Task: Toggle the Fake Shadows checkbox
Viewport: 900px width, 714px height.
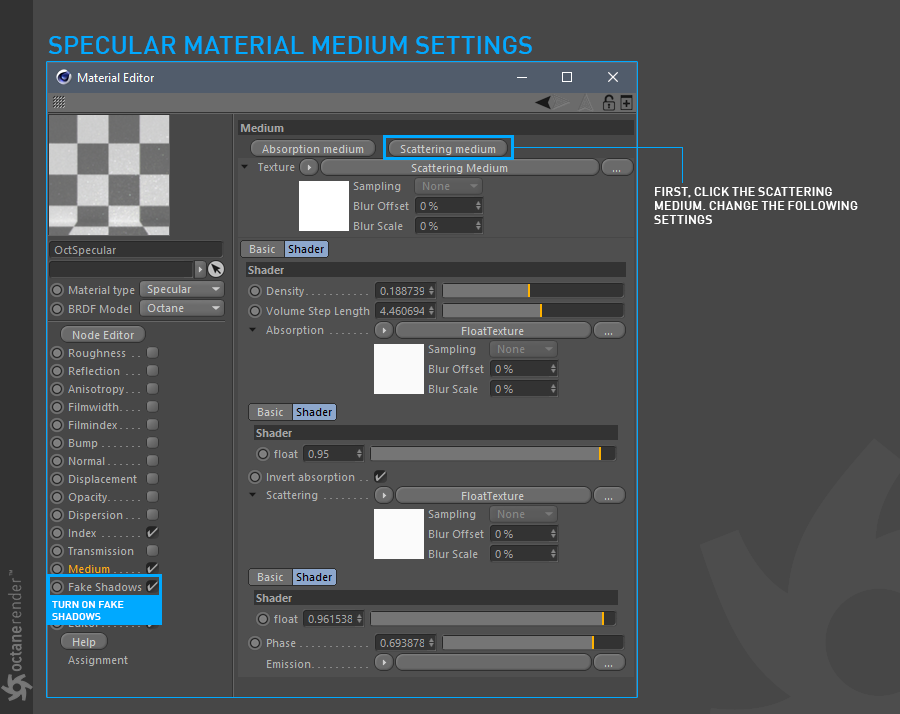Action: pyautogui.click(x=152, y=586)
